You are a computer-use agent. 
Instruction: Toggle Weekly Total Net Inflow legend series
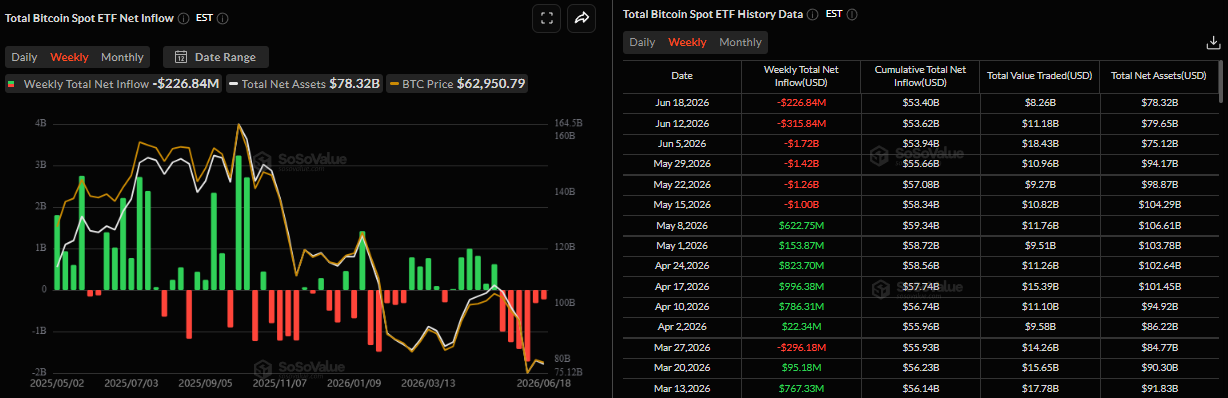click(x=115, y=84)
